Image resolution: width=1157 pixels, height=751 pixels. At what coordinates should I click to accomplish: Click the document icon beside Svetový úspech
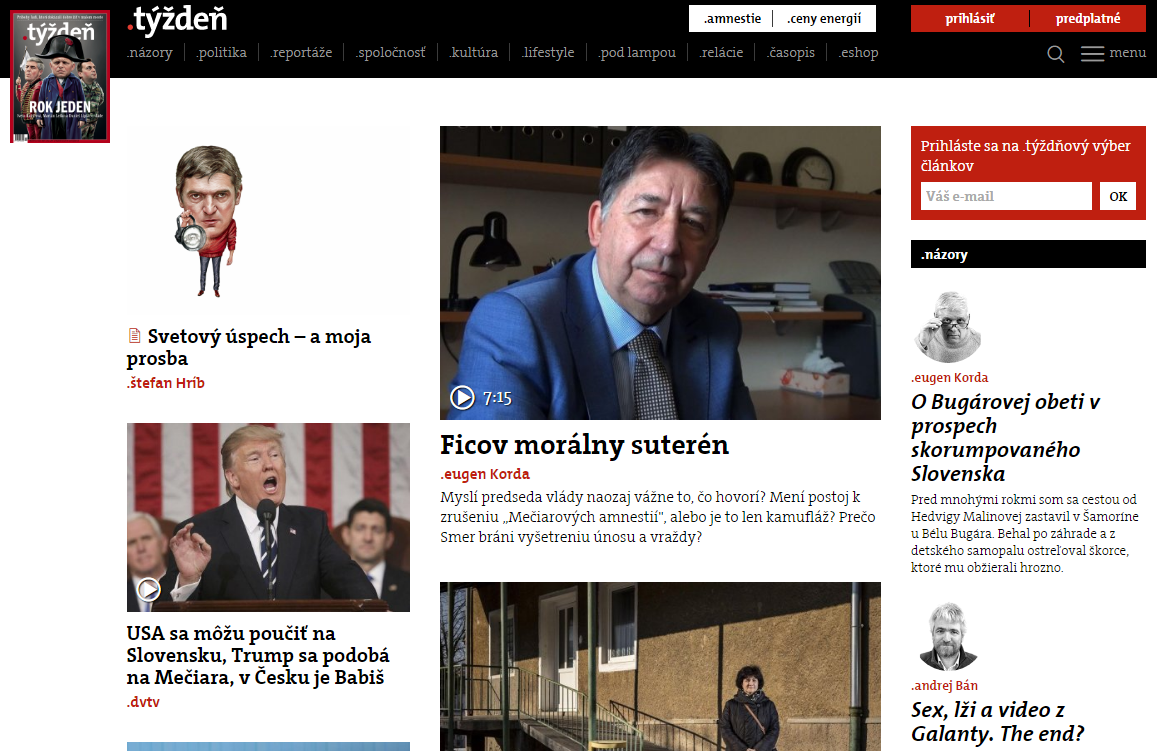134,336
